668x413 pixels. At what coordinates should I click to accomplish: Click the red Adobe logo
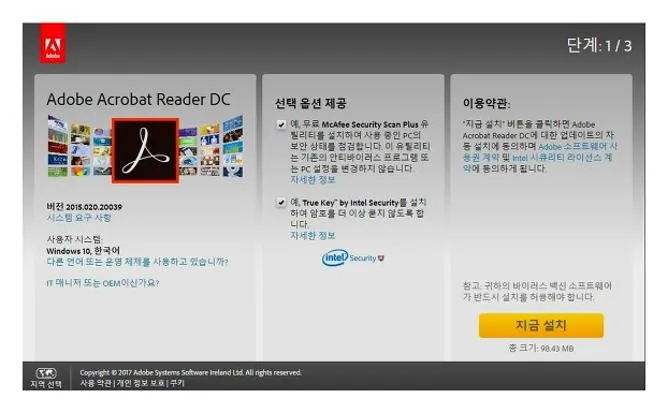coord(53,44)
